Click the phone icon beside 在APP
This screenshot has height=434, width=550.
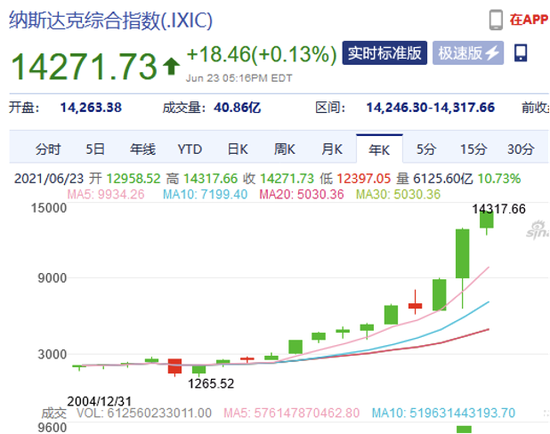496,20
